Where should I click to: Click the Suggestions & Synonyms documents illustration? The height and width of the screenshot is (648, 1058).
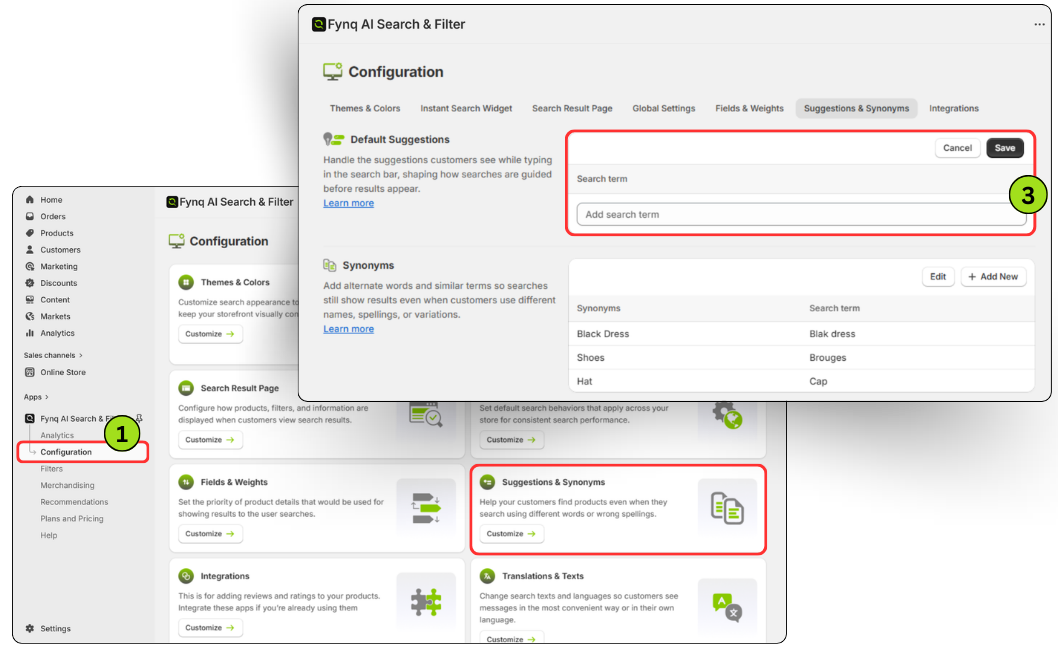[727, 508]
